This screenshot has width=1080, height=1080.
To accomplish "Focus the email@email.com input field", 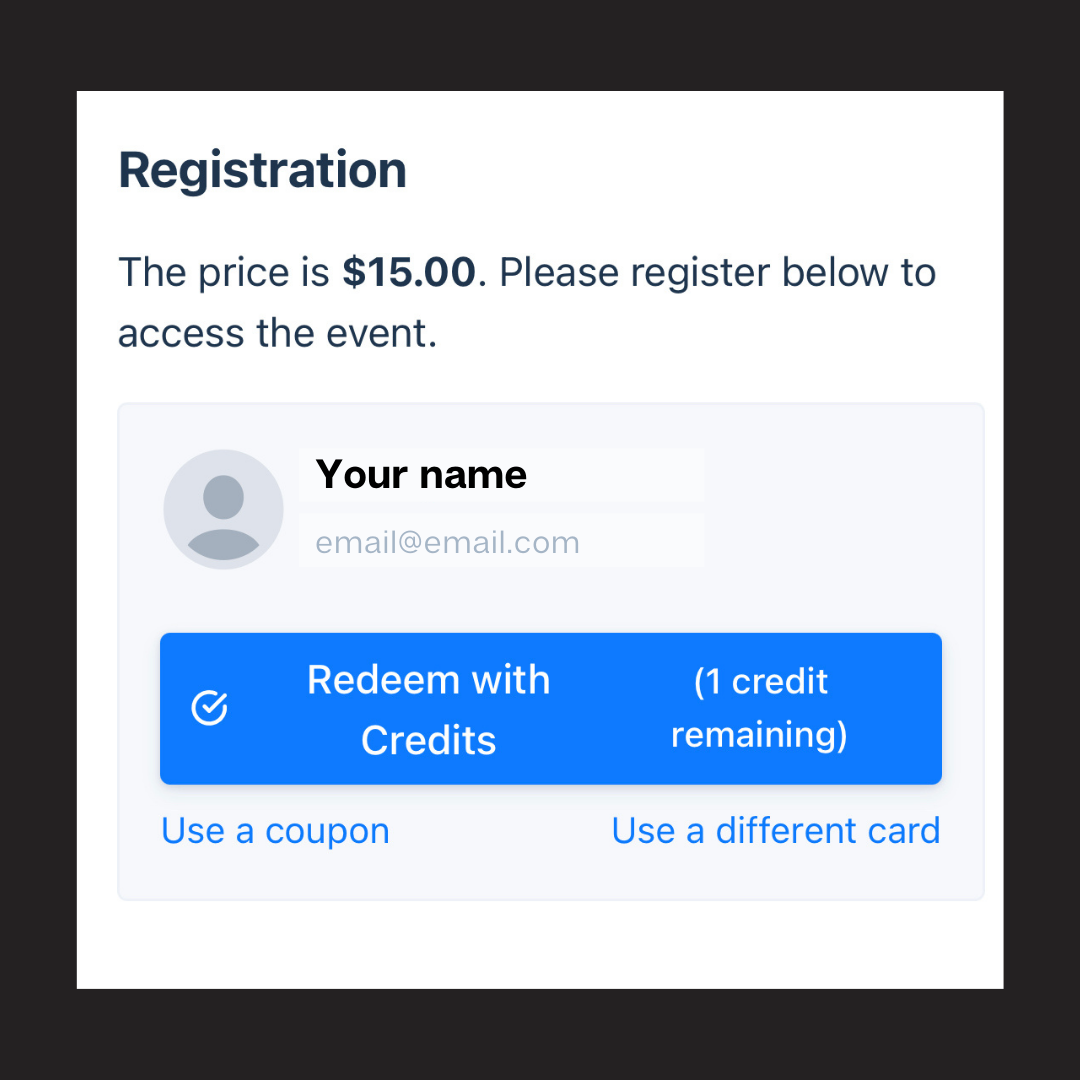I will [500, 542].
